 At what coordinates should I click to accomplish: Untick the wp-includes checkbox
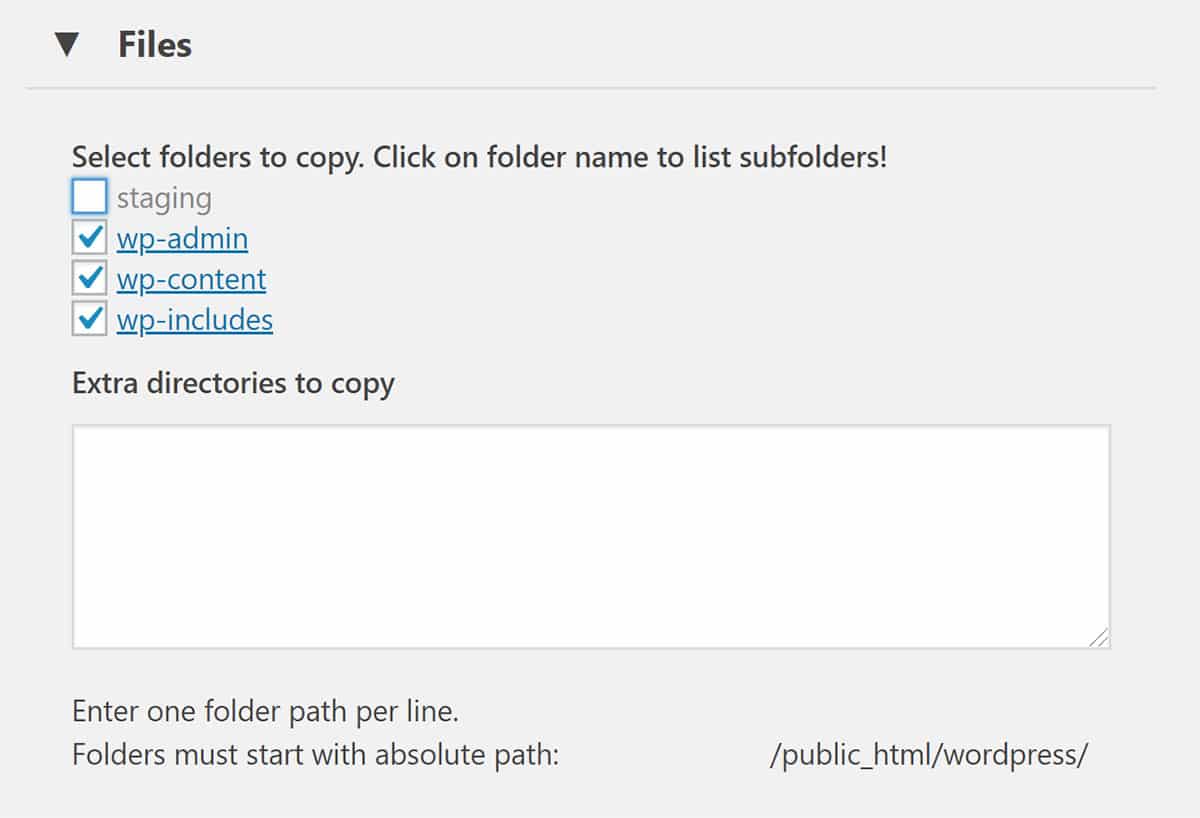click(89, 319)
